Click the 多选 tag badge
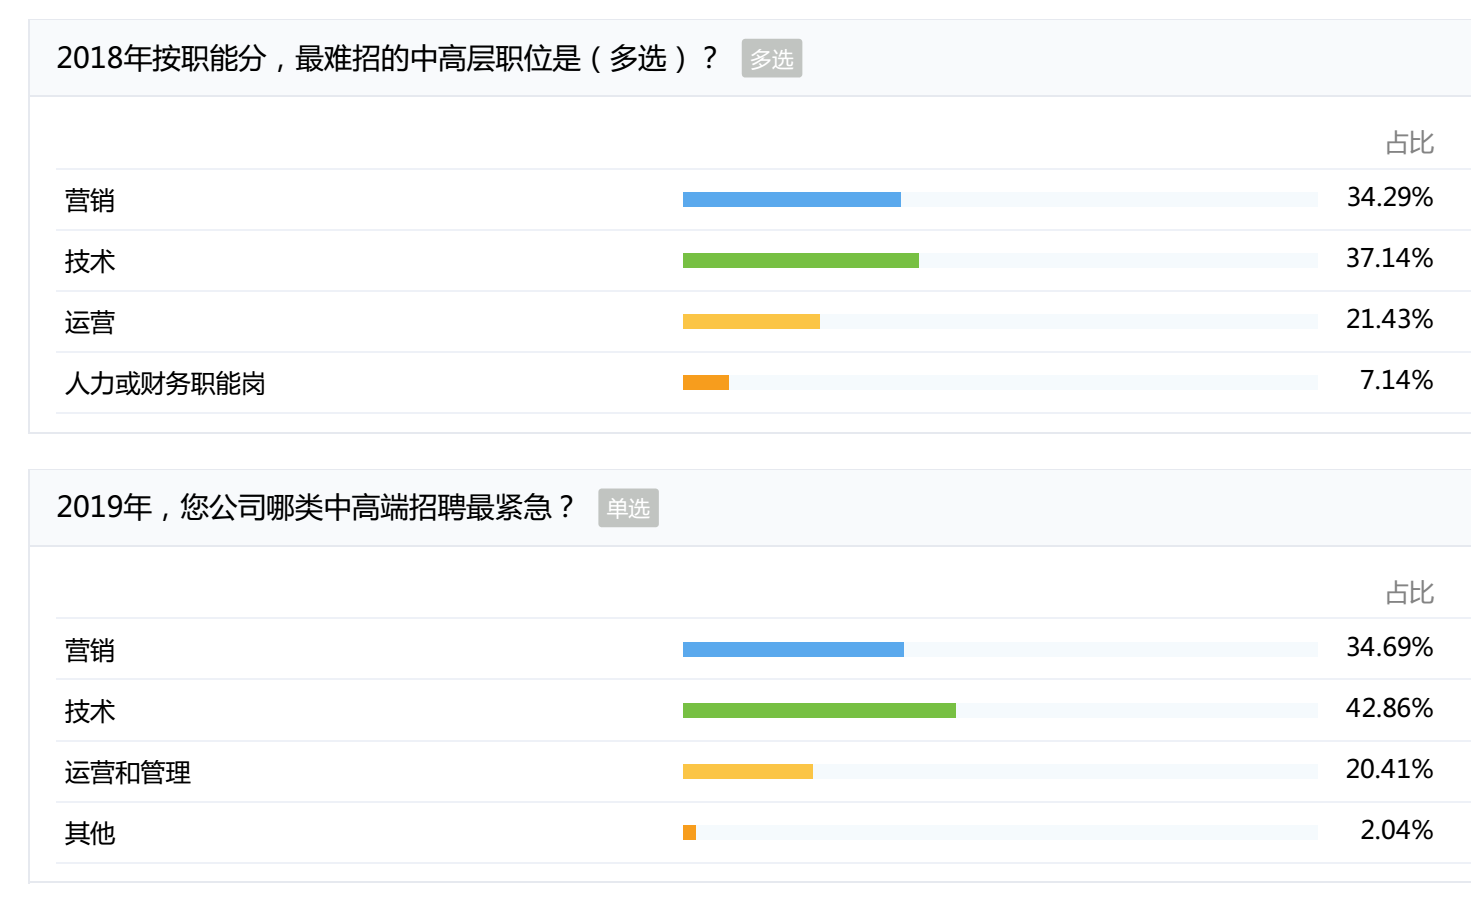 [x=771, y=59]
